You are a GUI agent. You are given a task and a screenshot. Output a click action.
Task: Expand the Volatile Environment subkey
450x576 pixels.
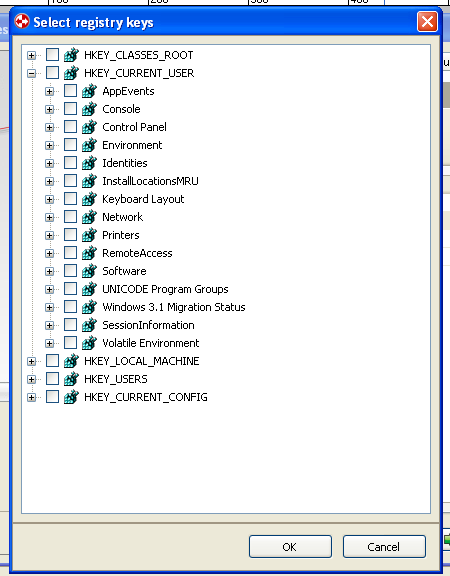click(x=50, y=343)
